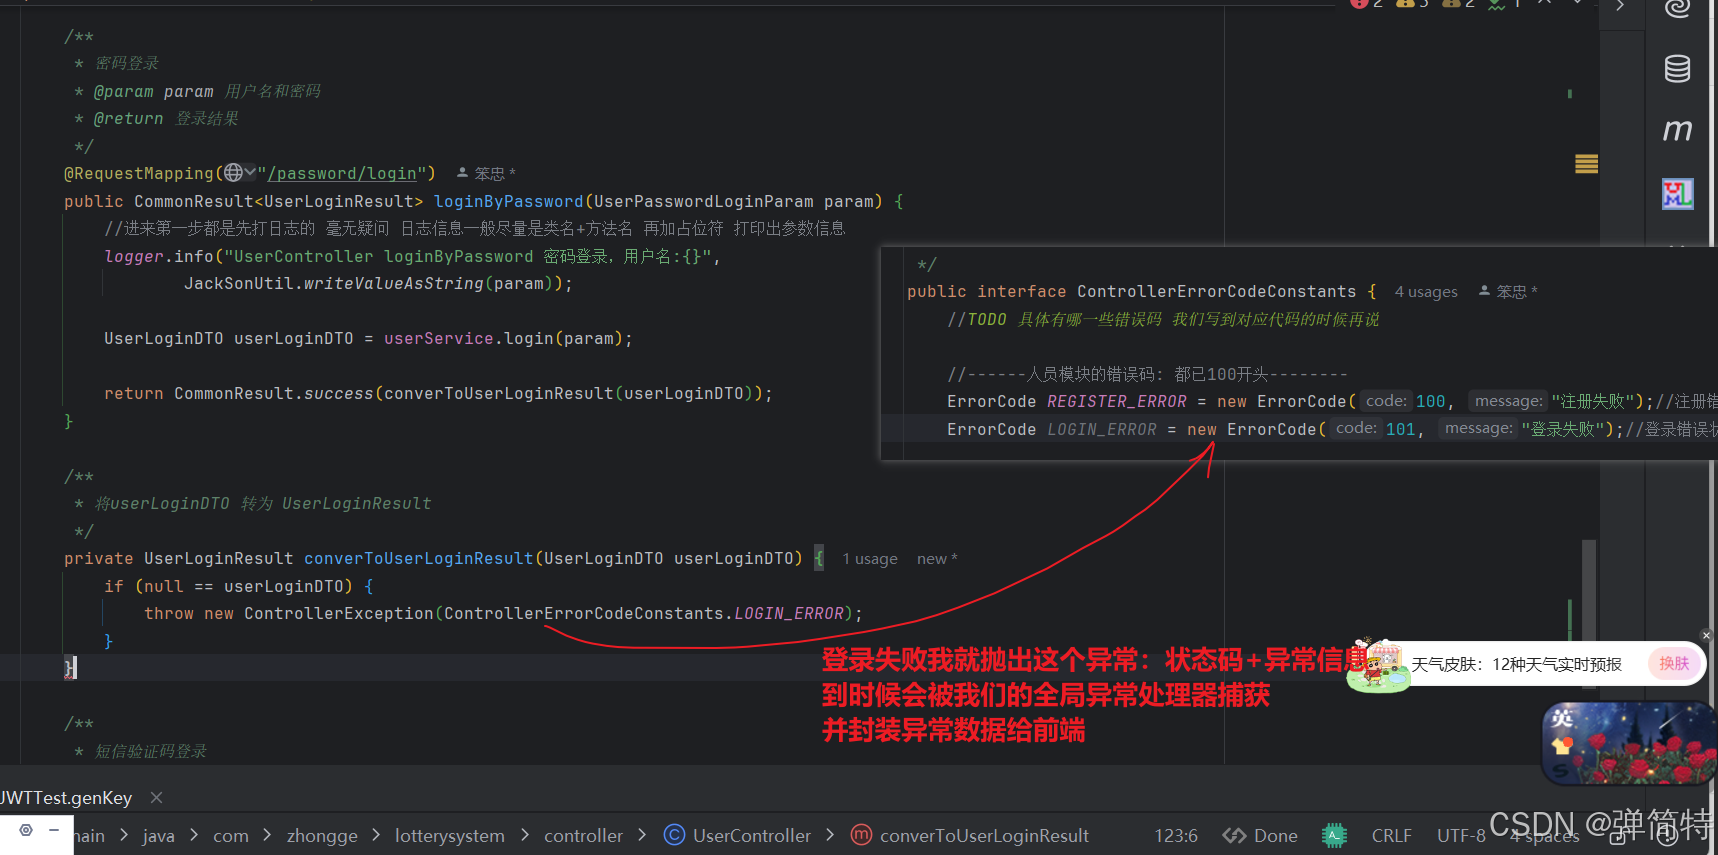Close the JWTTest.genKey tab
This screenshot has height=855, width=1718.
156,798
